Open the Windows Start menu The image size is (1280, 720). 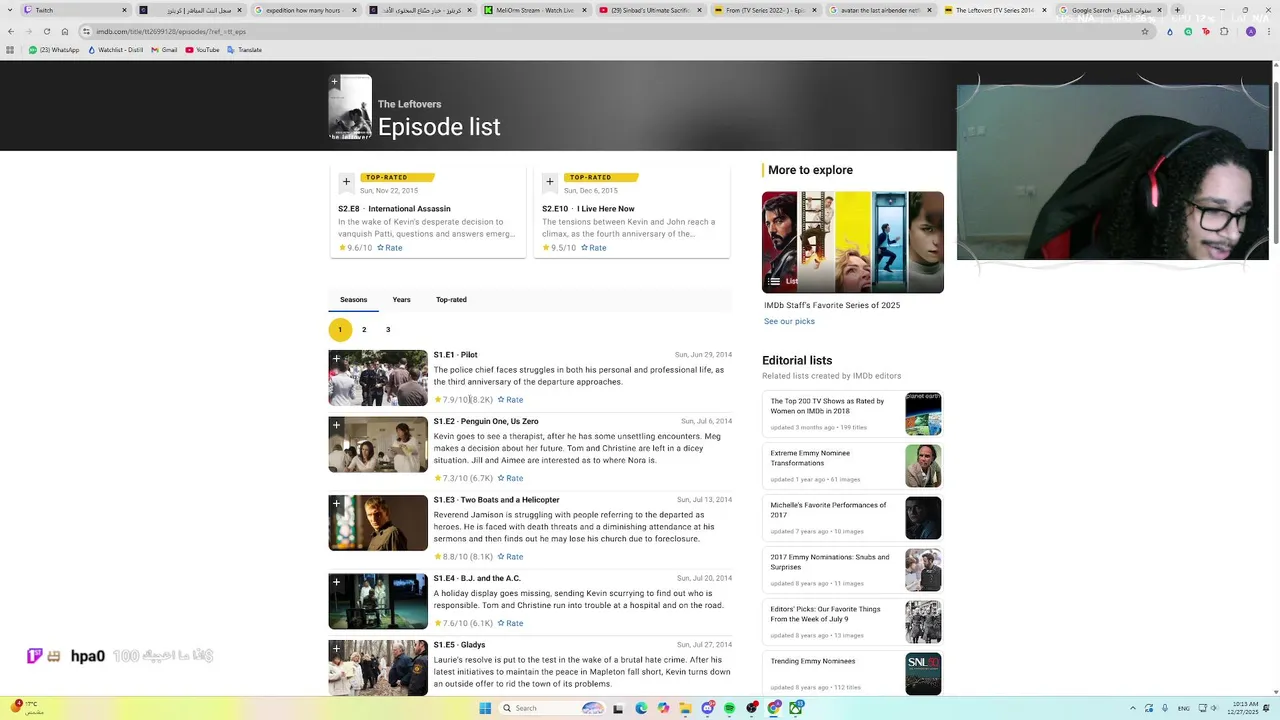(485, 708)
